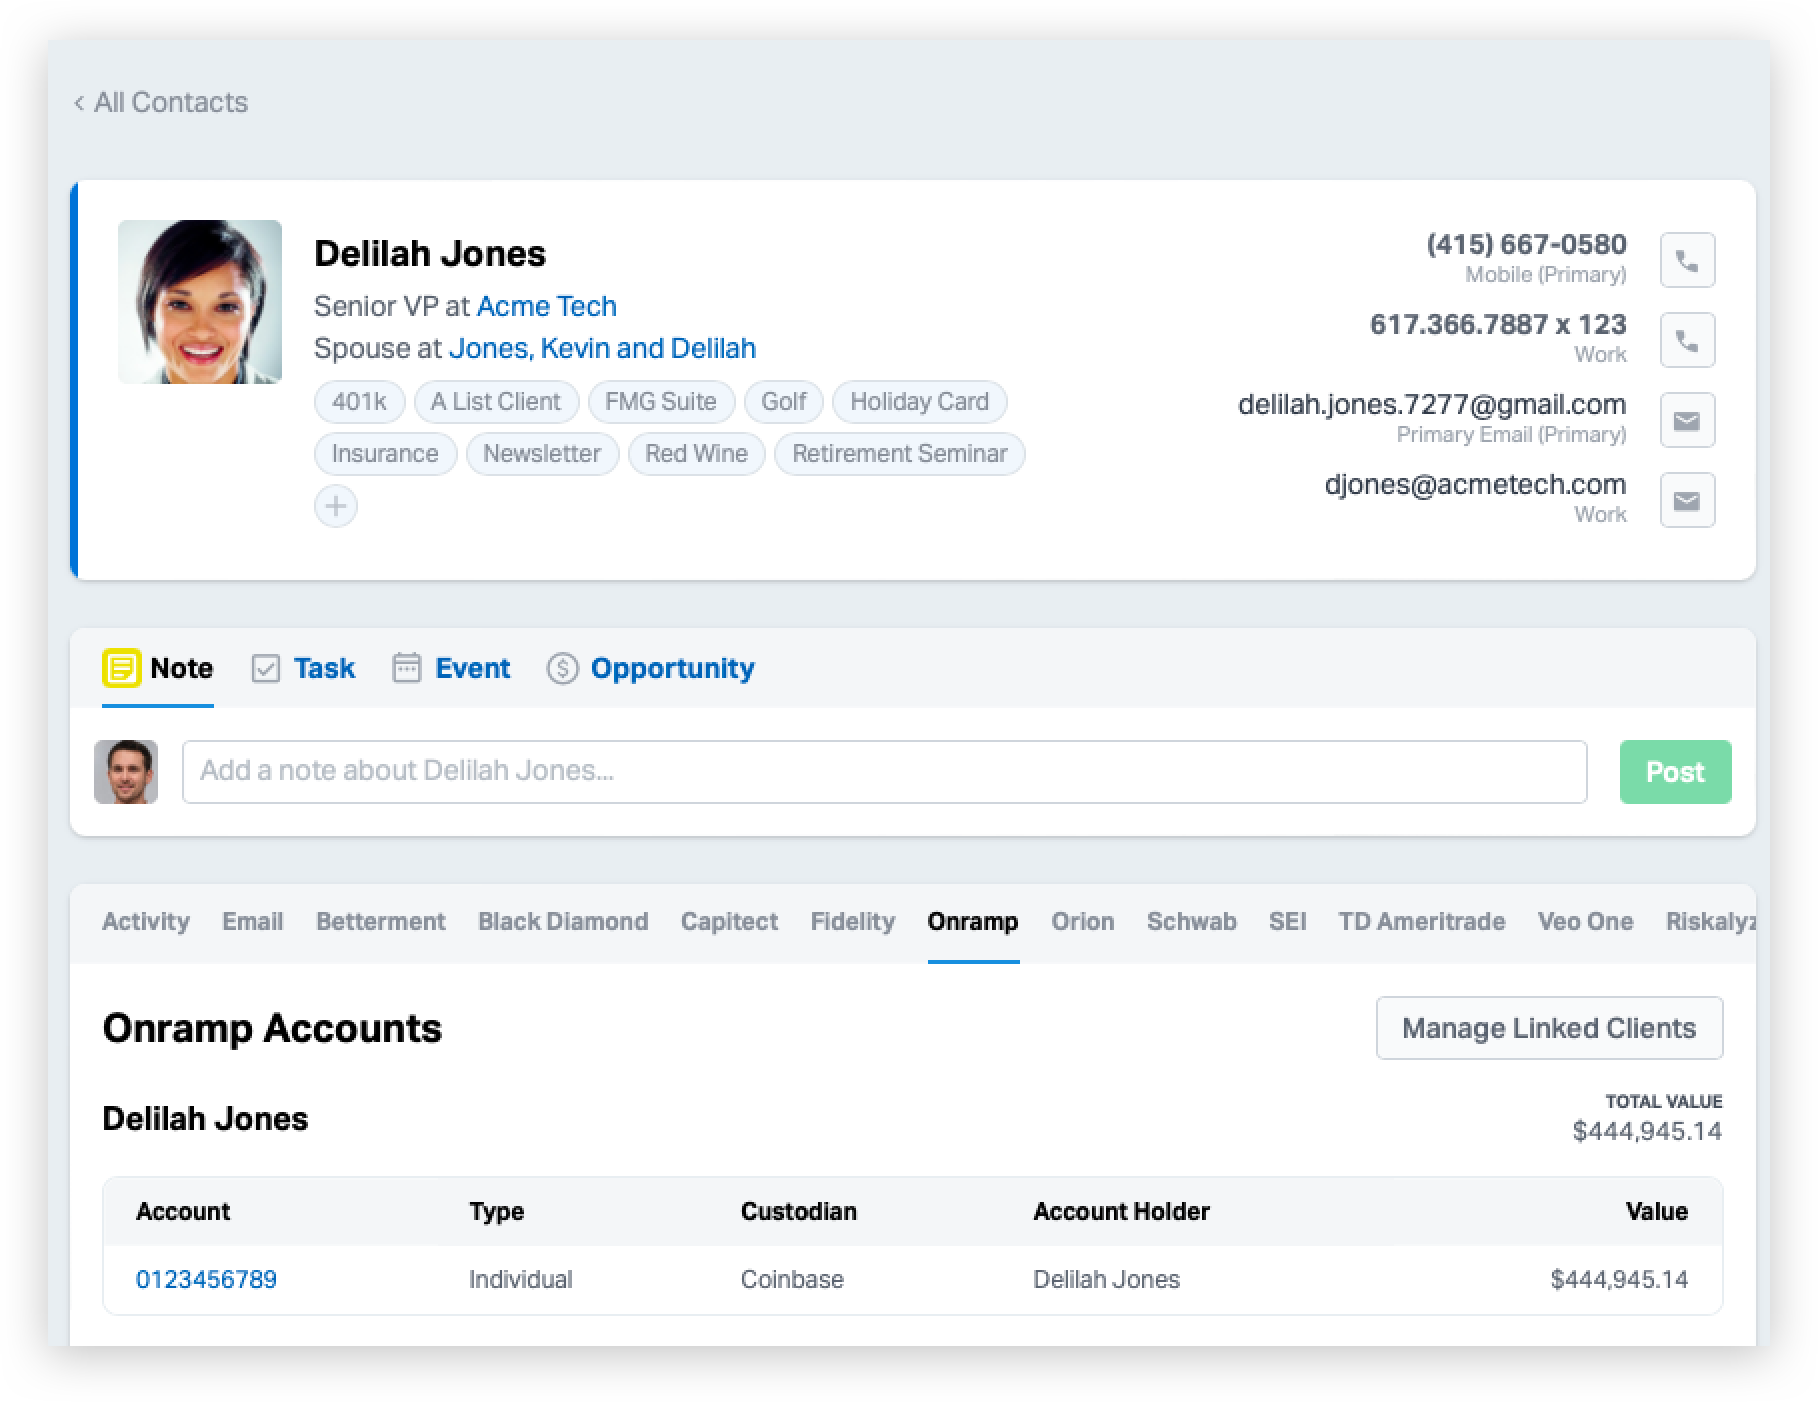This screenshot has width=1818, height=1402.
Task: Click the $444,945.14 value in account row
Action: click(1619, 1279)
